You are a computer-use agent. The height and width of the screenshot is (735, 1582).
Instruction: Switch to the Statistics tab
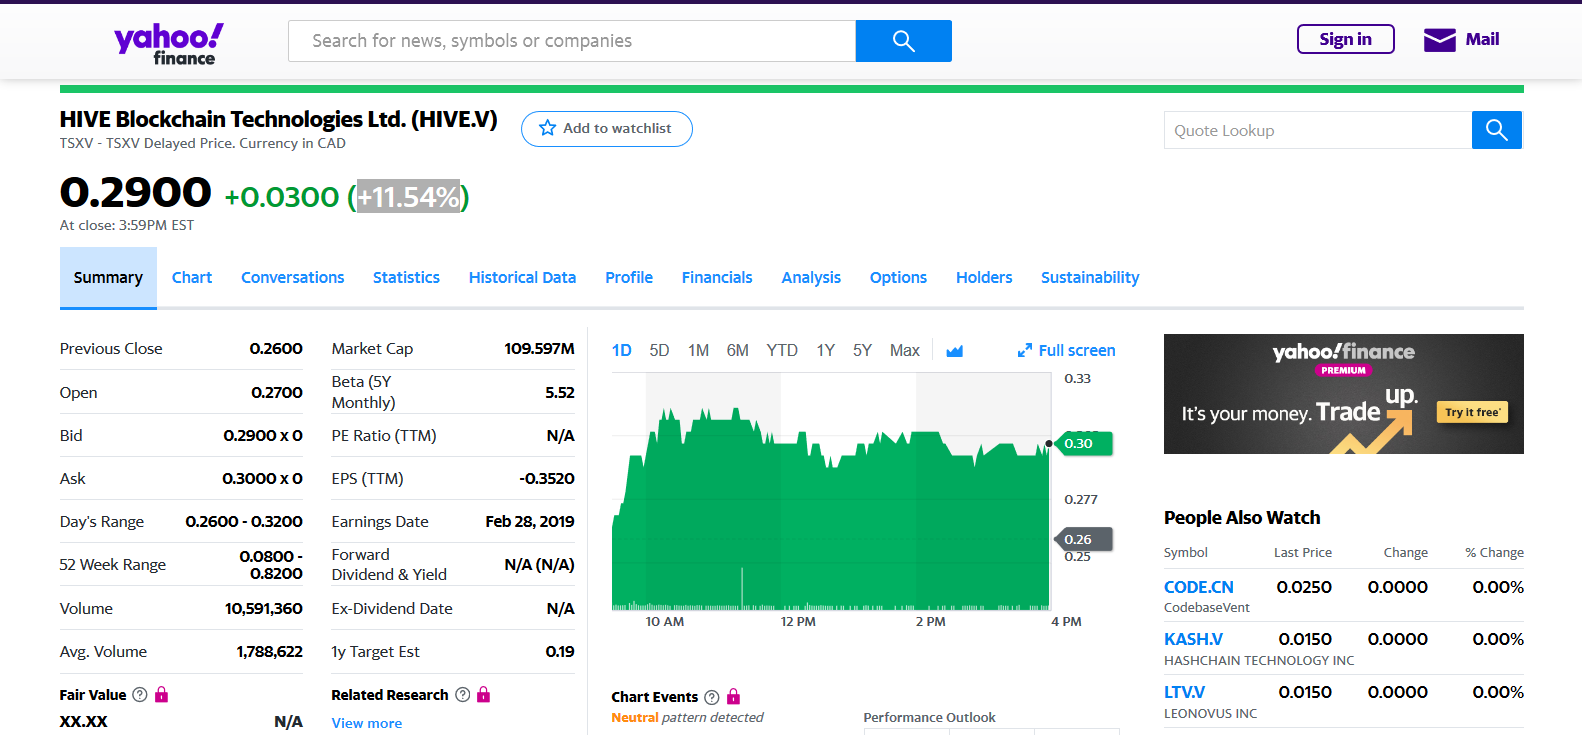[x=406, y=278]
